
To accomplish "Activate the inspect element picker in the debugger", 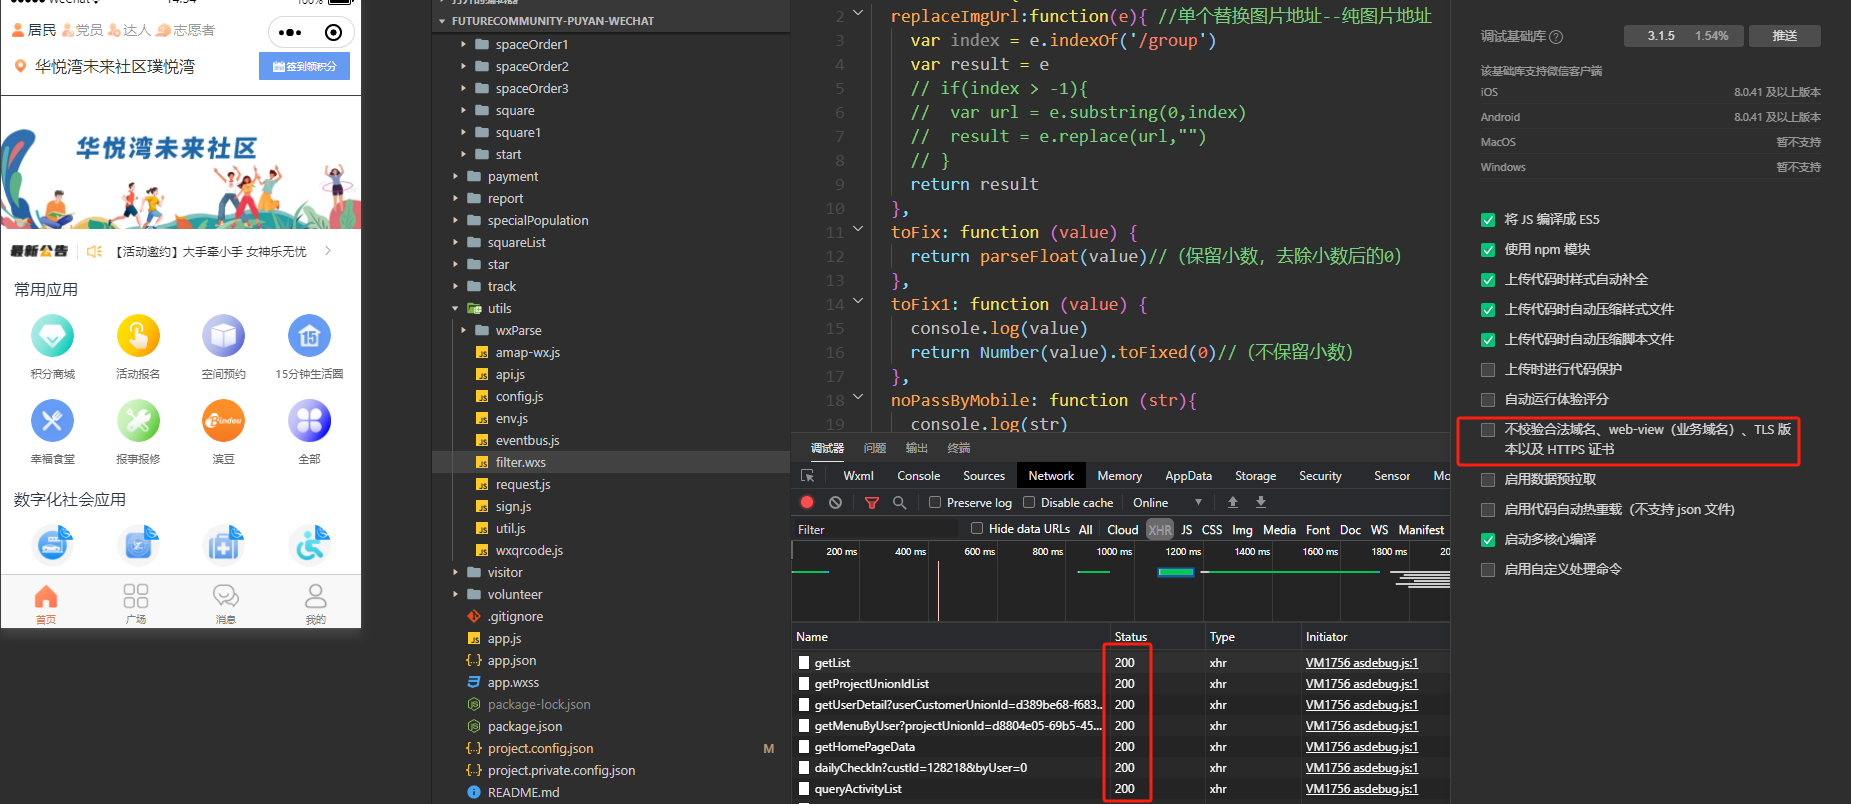I will (x=808, y=476).
